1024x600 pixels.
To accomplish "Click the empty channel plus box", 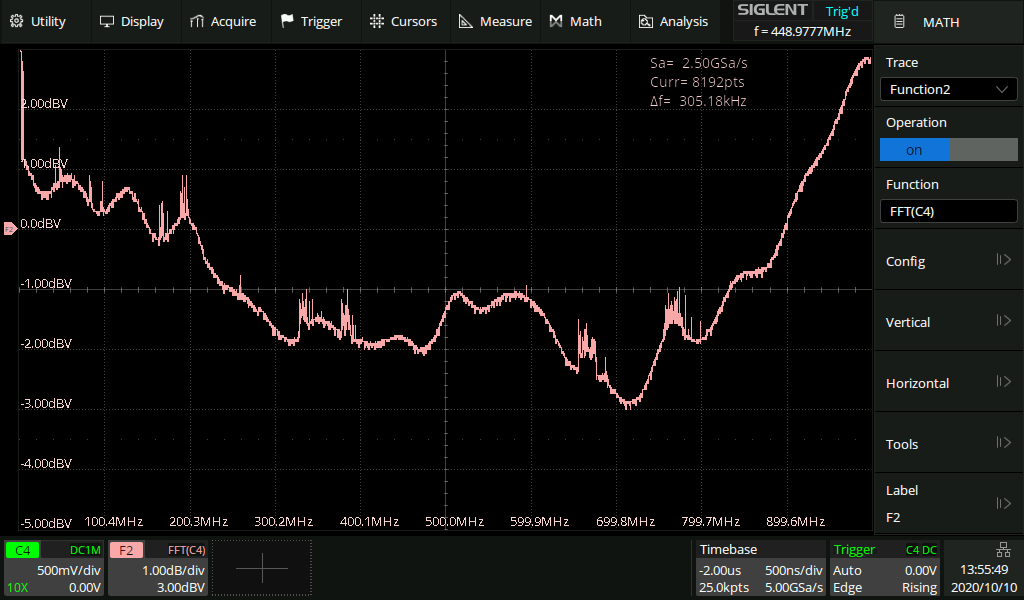I will (x=262, y=567).
